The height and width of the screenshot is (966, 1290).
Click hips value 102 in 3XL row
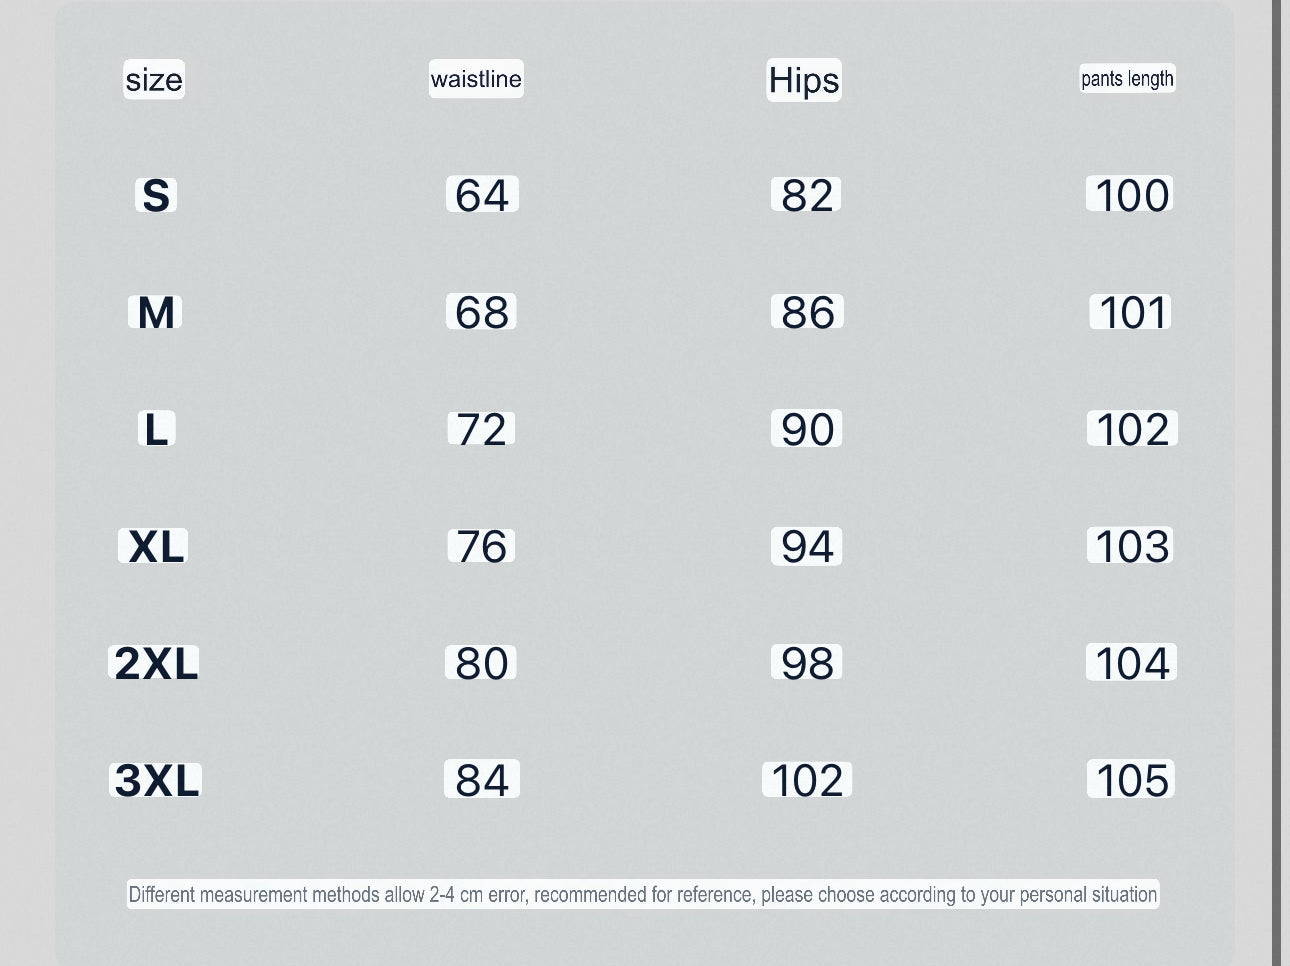click(x=807, y=780)
